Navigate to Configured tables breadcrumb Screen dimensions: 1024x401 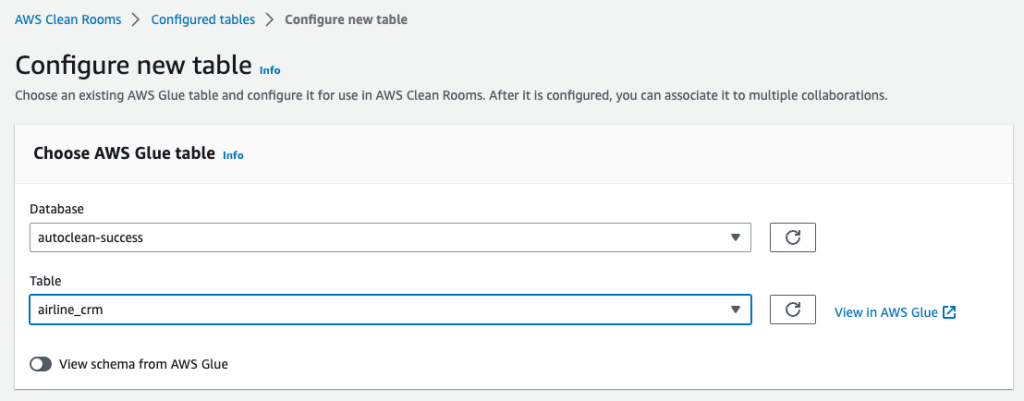point(203,19)
